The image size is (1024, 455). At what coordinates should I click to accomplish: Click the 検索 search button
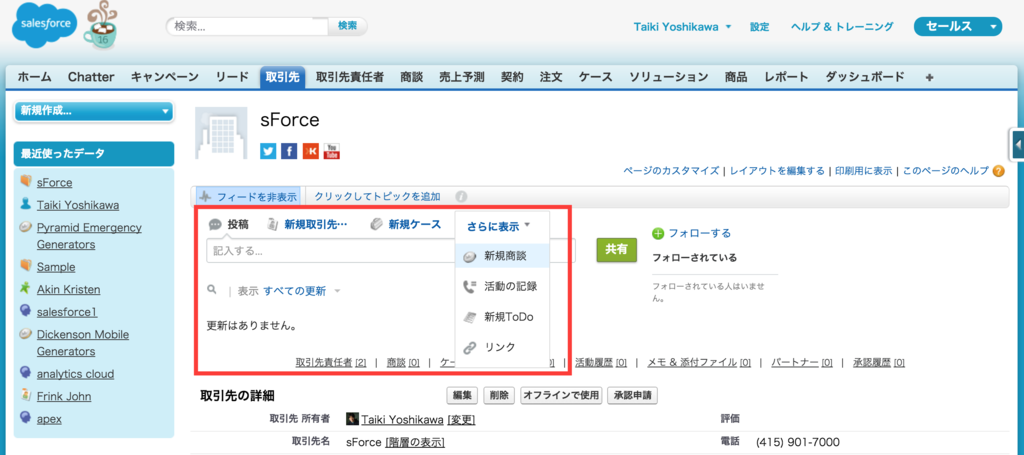click(347, 26)
